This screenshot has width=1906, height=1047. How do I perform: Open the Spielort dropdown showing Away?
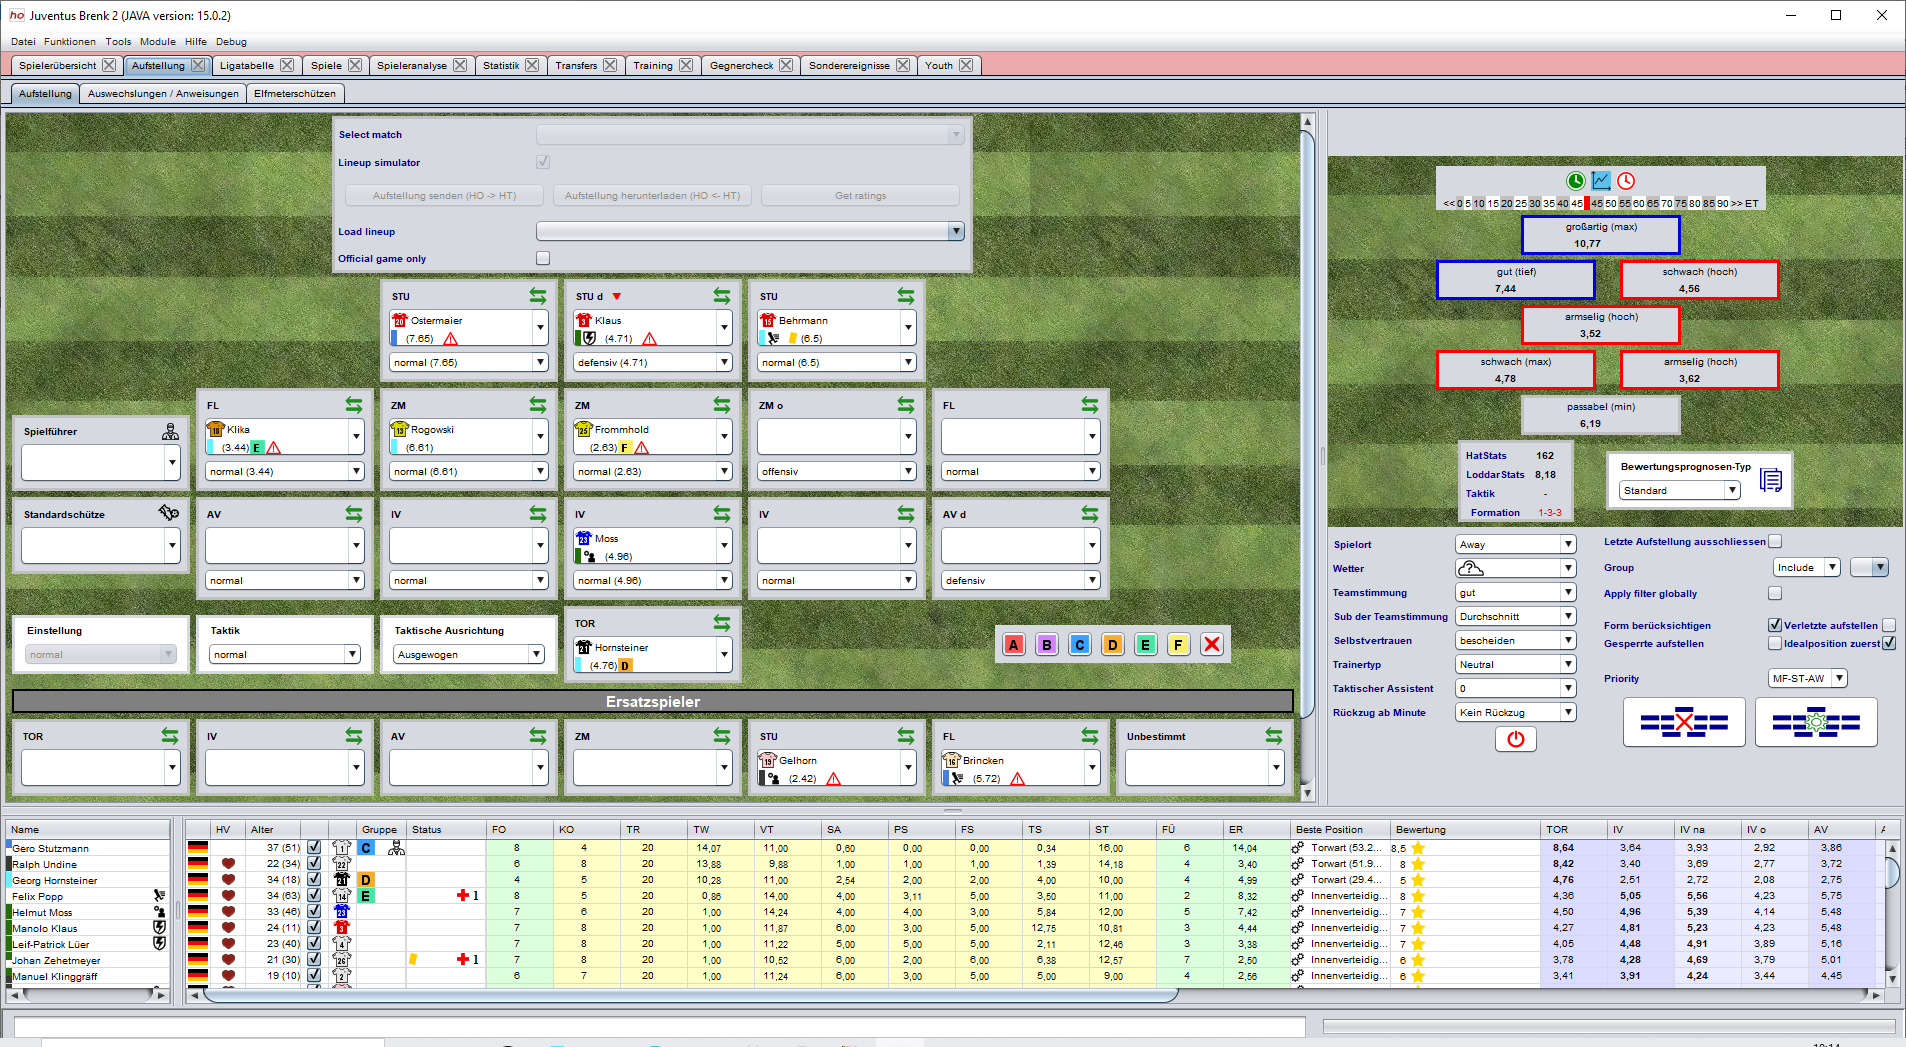pos(1515,544)
